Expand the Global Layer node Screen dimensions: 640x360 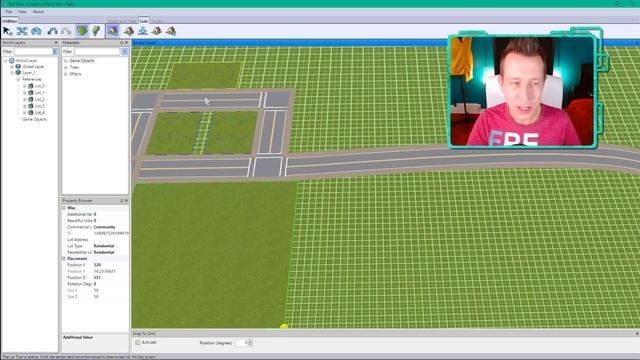12,67
